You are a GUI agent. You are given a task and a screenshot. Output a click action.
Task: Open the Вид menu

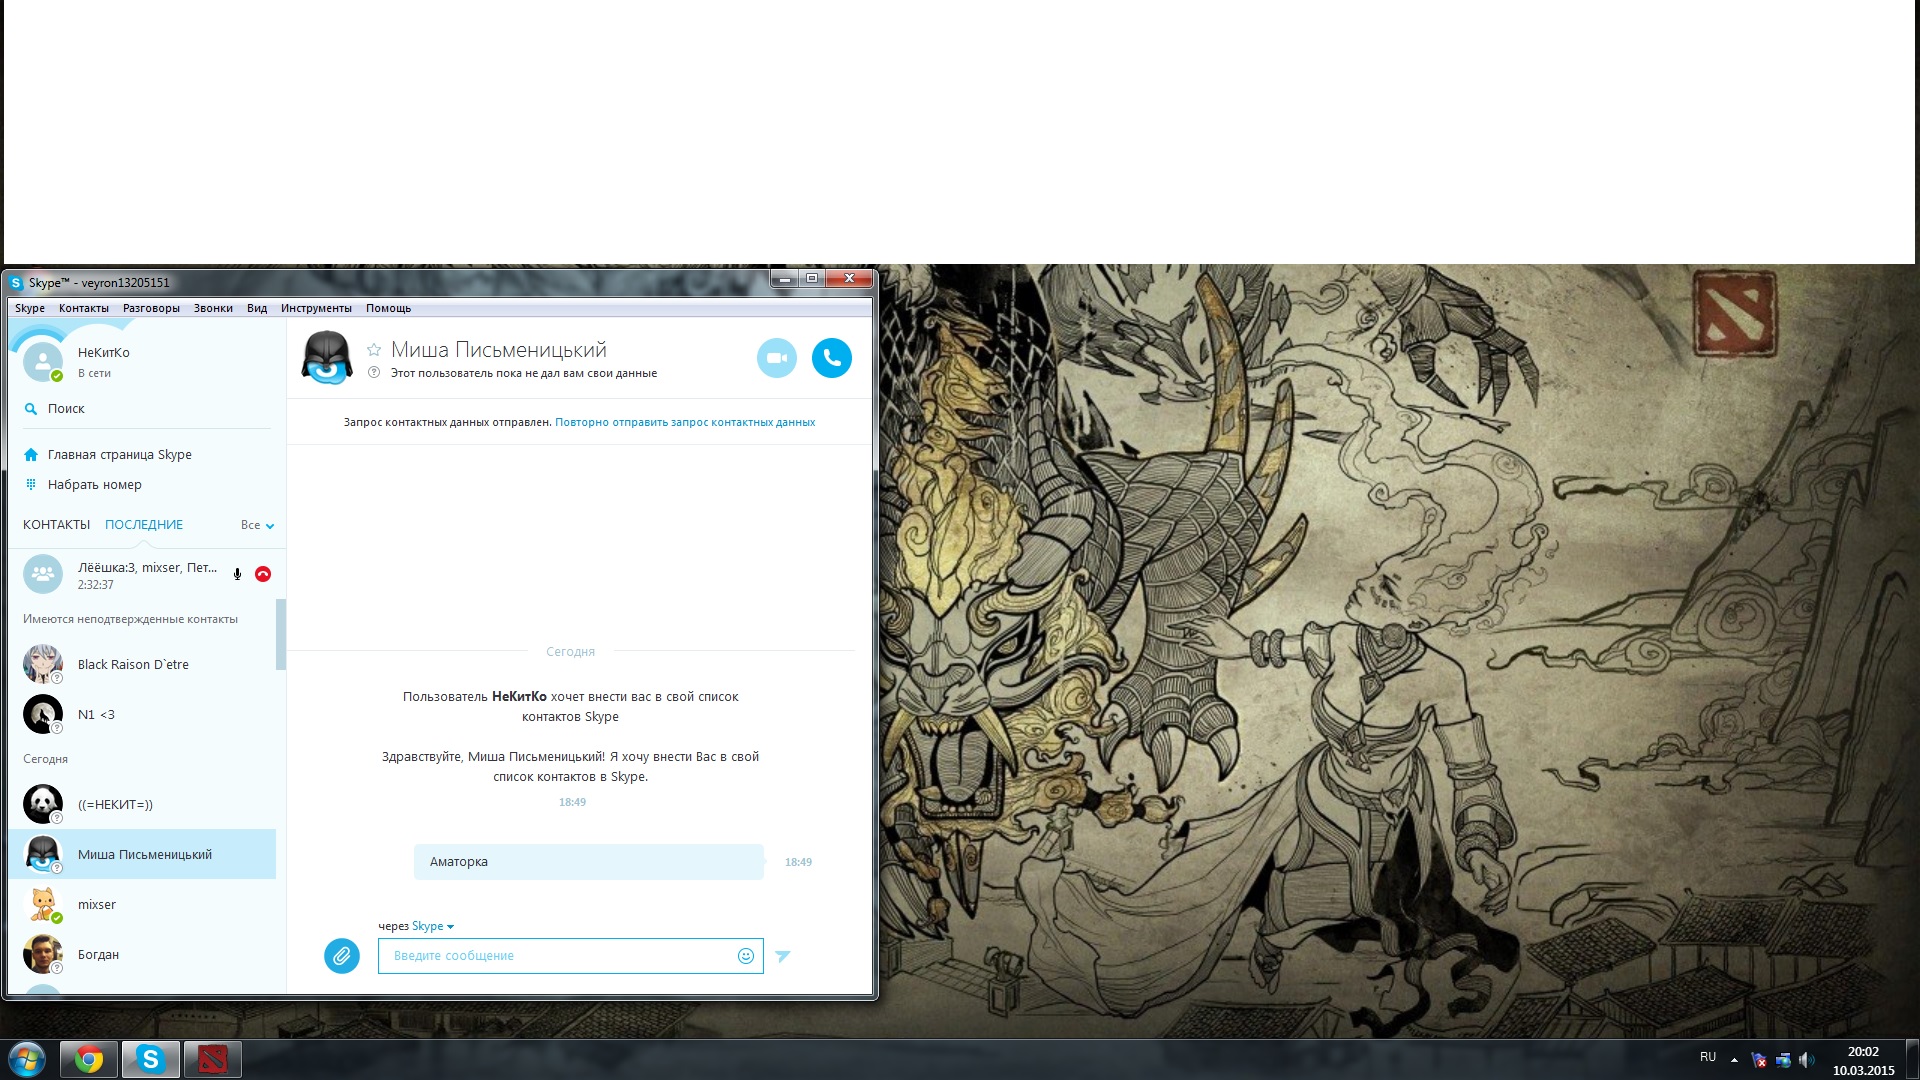257,308
